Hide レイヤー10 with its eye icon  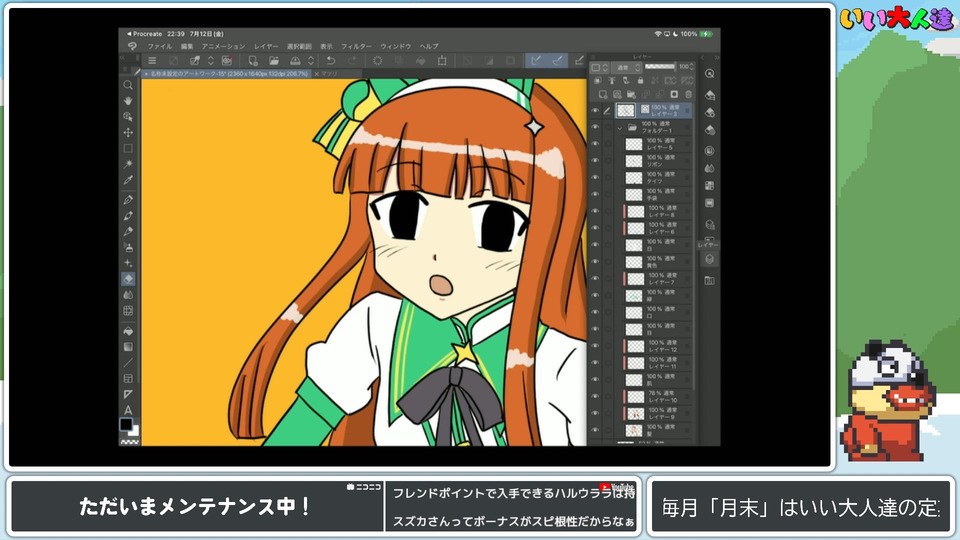(594, 396)
